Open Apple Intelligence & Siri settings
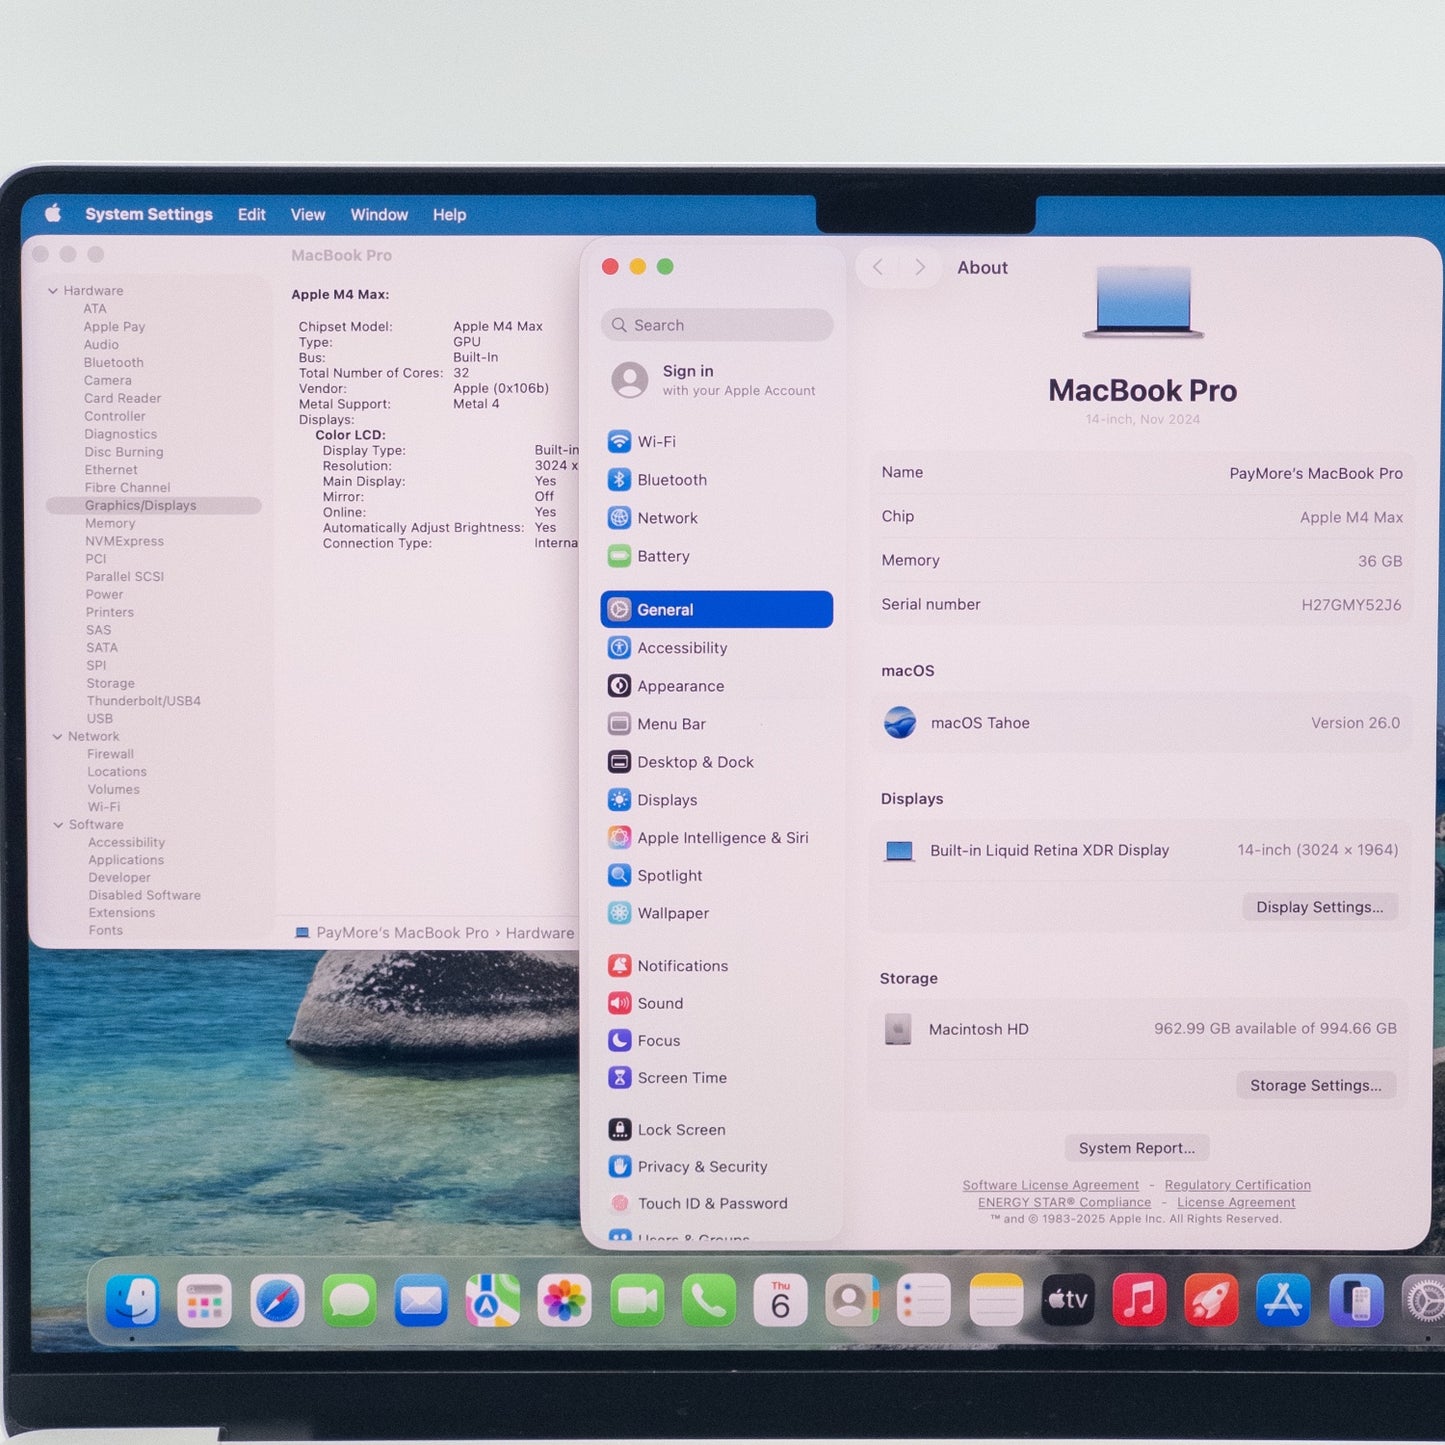The image size is (1445, 1445). [722, 838]
